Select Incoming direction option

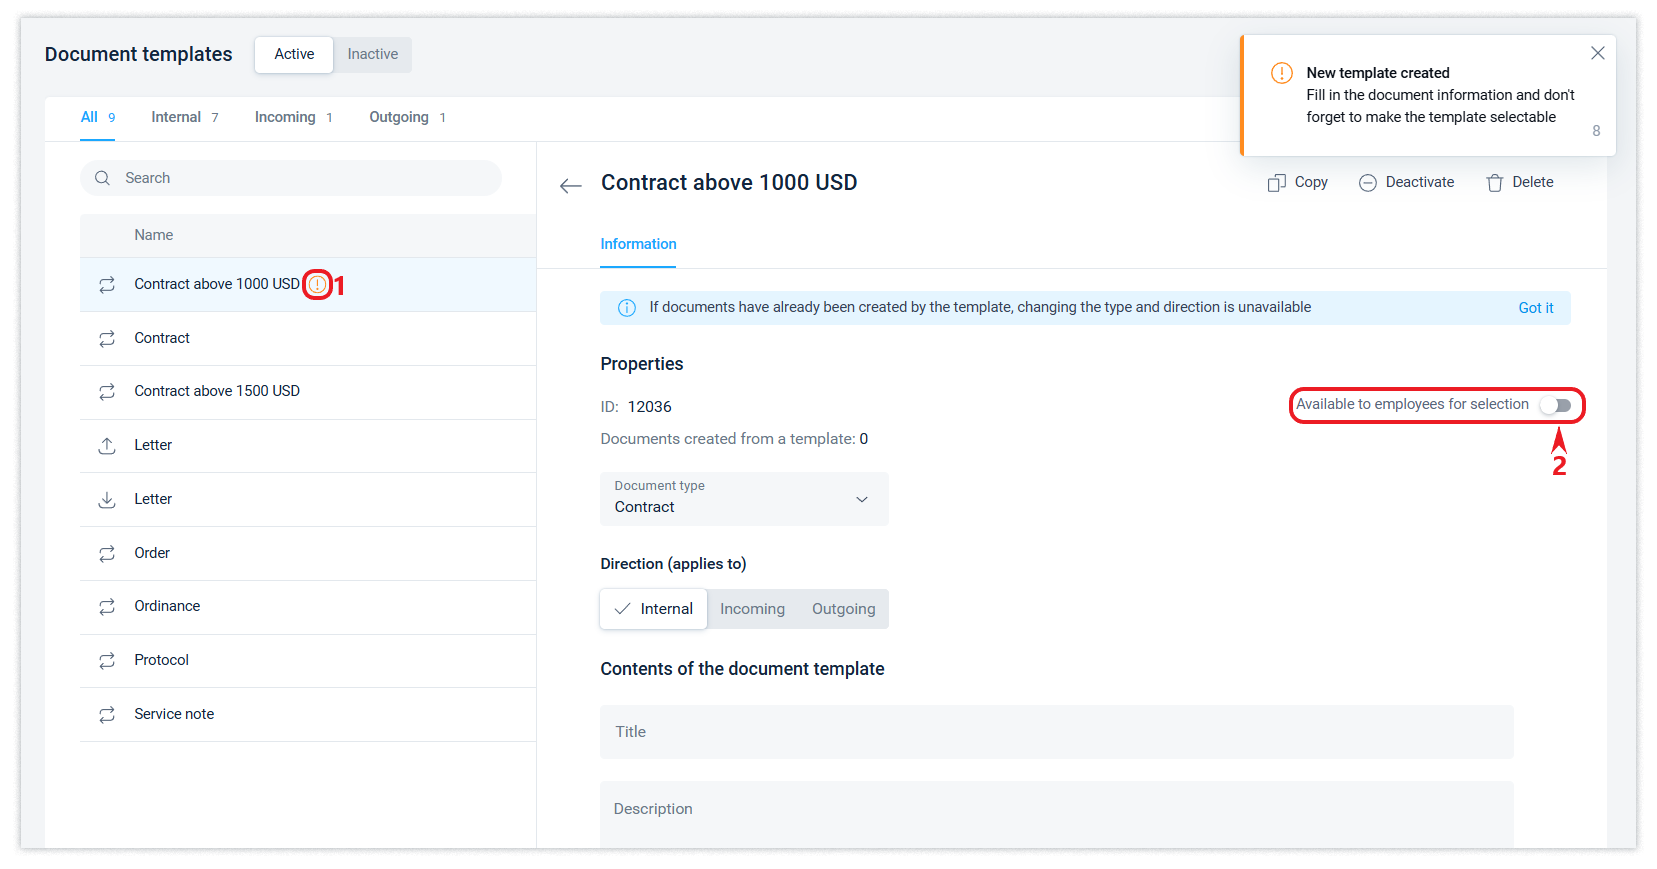tap(752, 609)
